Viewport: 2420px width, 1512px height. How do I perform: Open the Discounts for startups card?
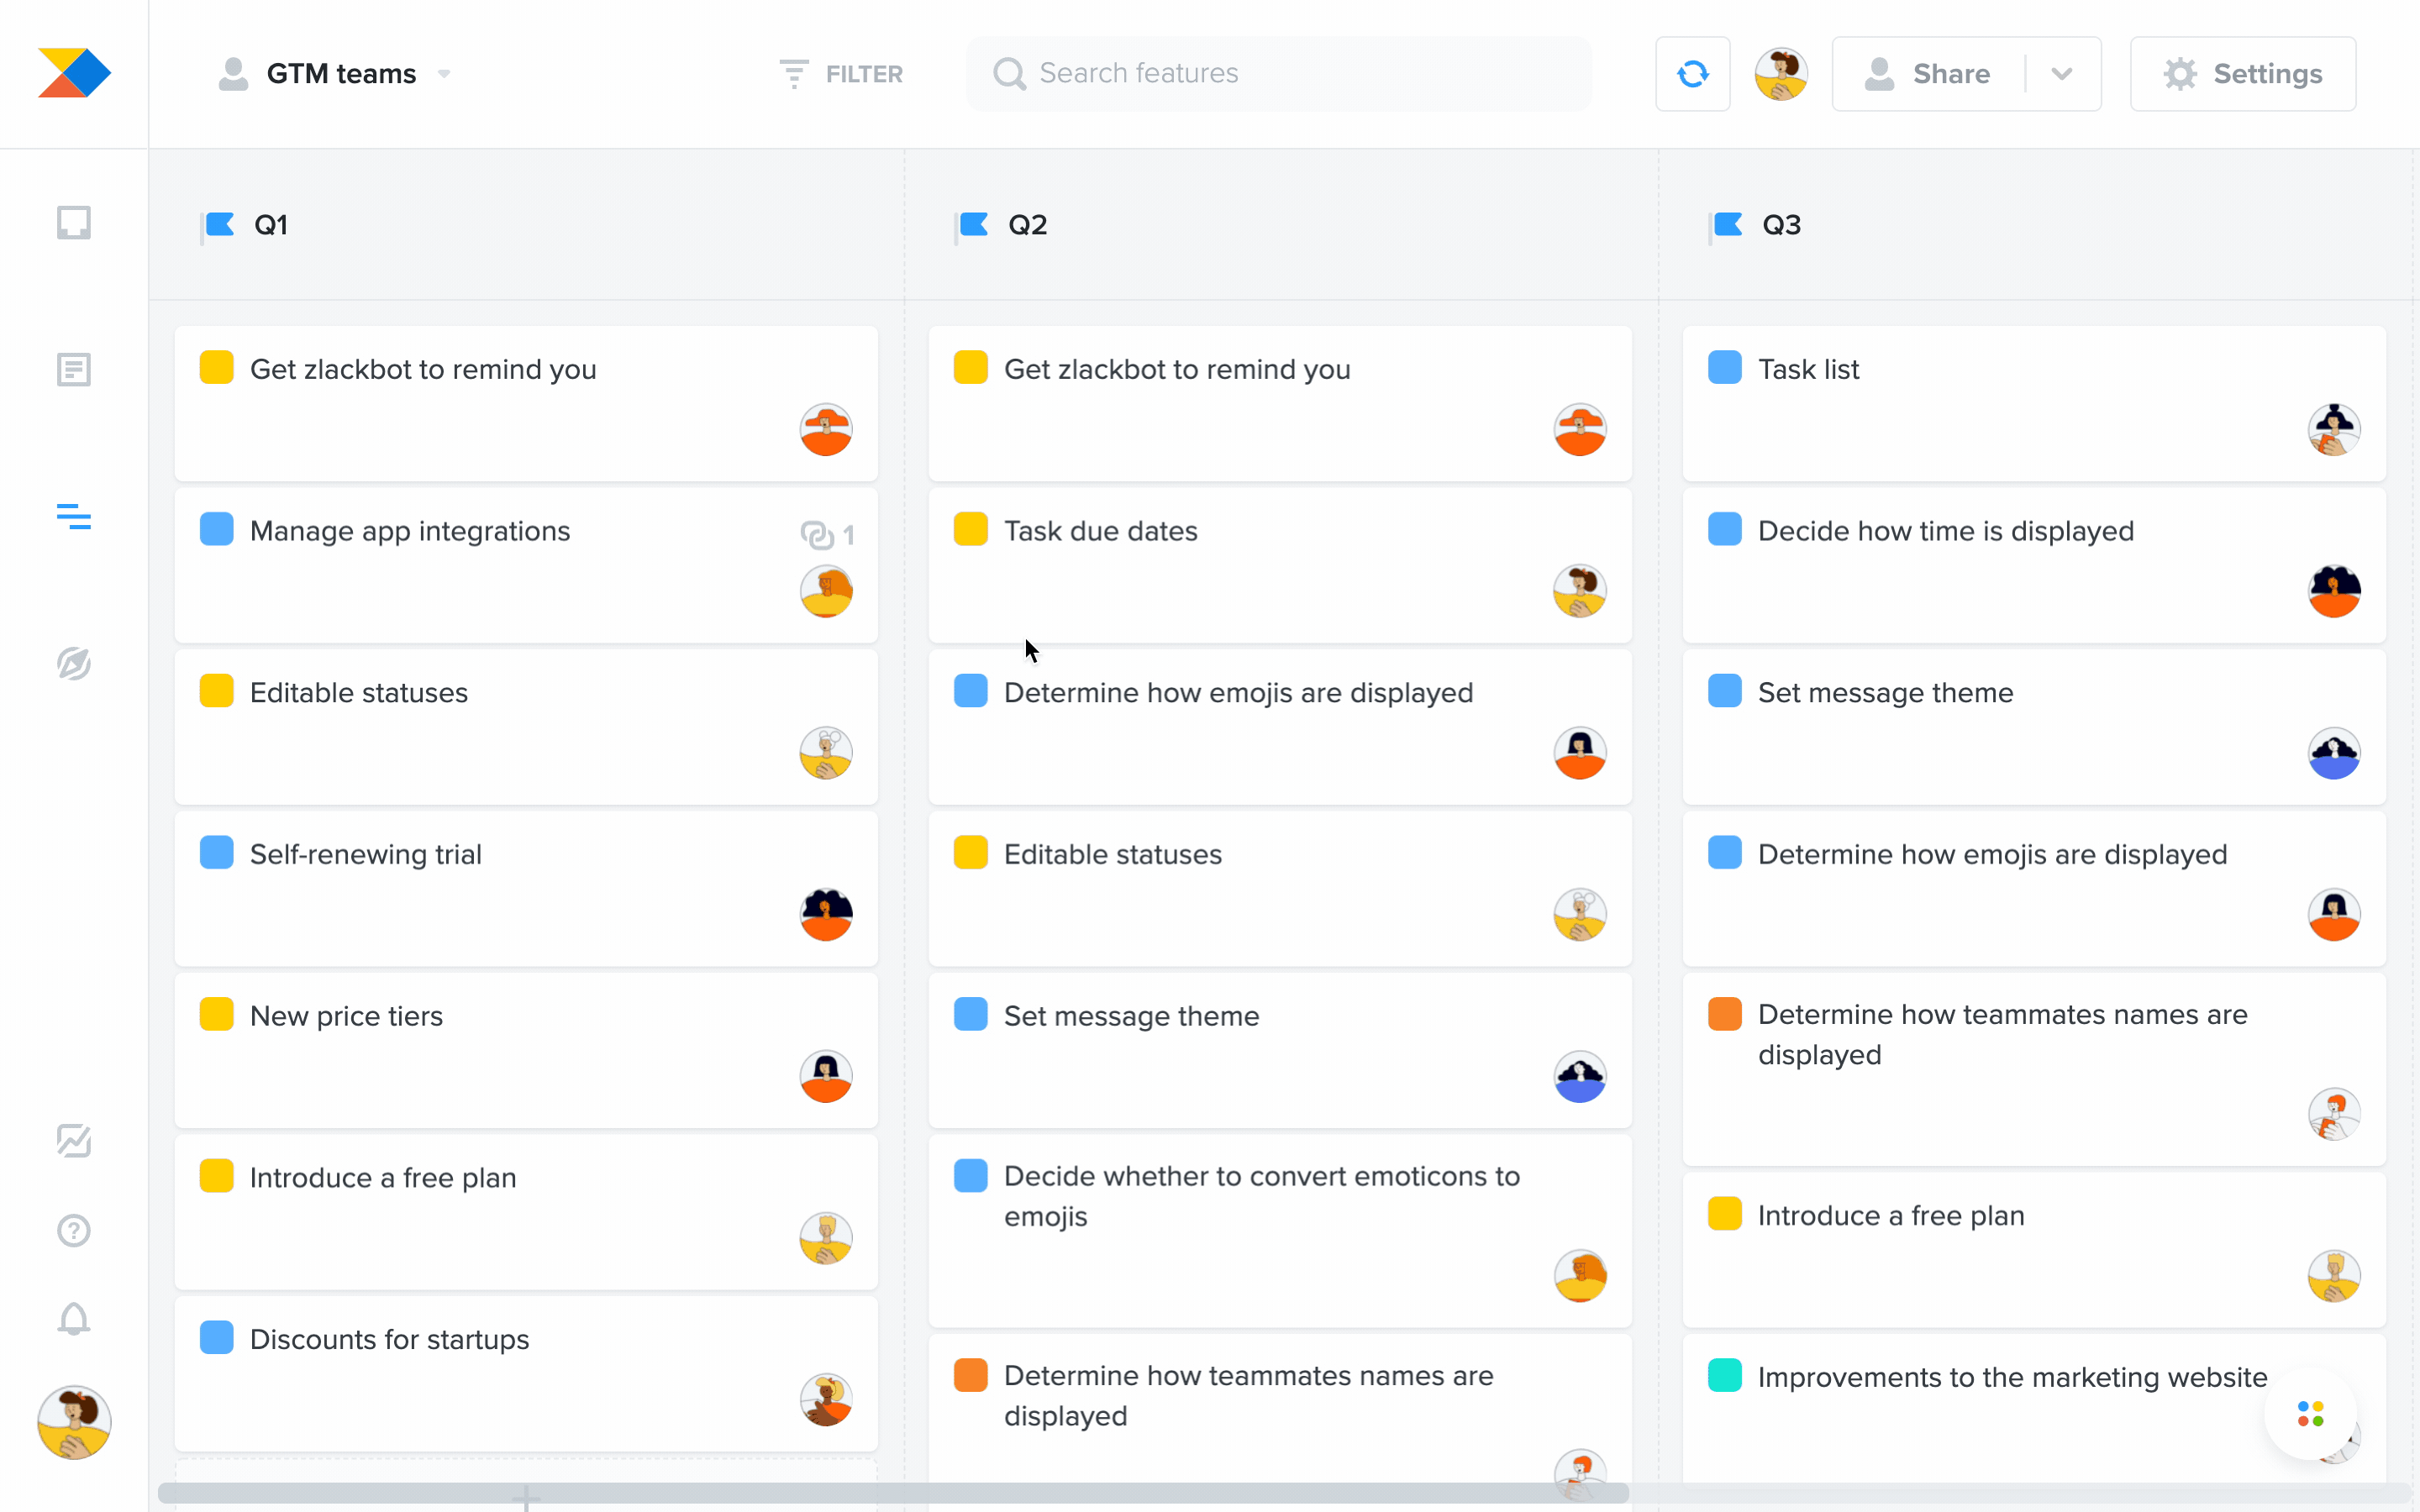coord(526,1373)
